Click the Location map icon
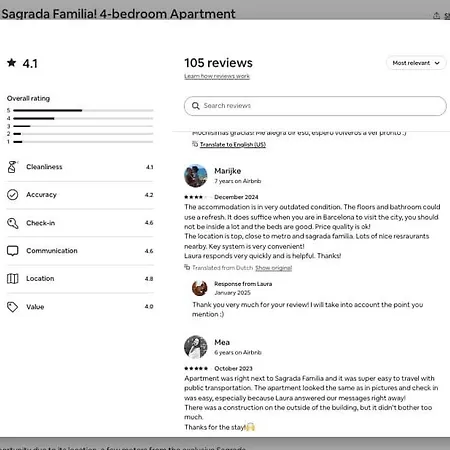 click(x=13, y=278)
